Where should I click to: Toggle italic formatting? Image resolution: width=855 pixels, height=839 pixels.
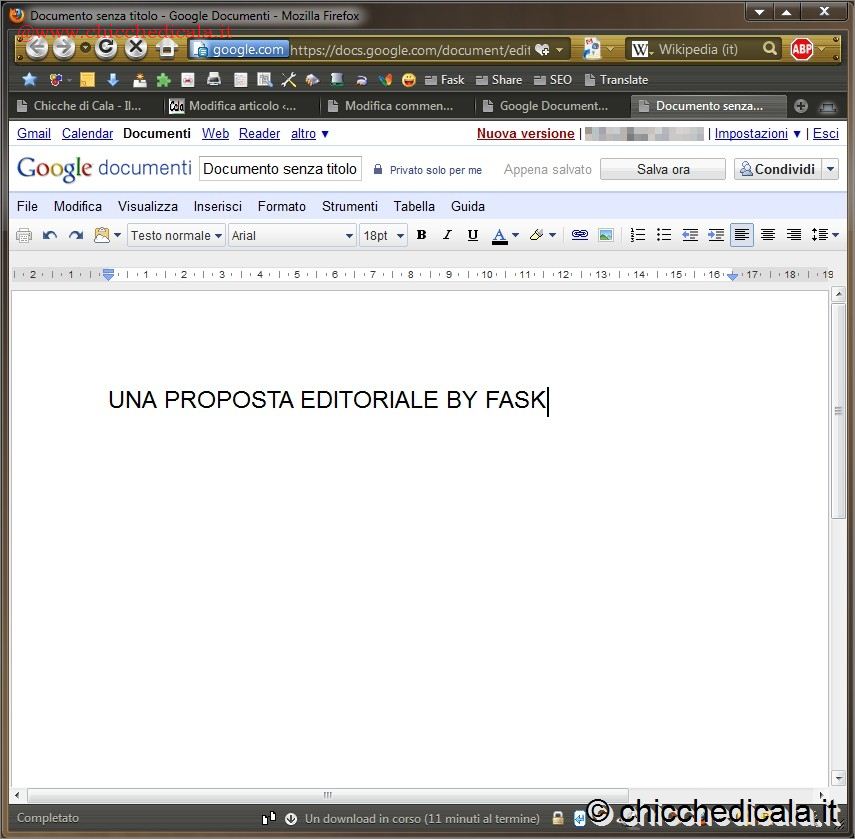click(447, 235)
